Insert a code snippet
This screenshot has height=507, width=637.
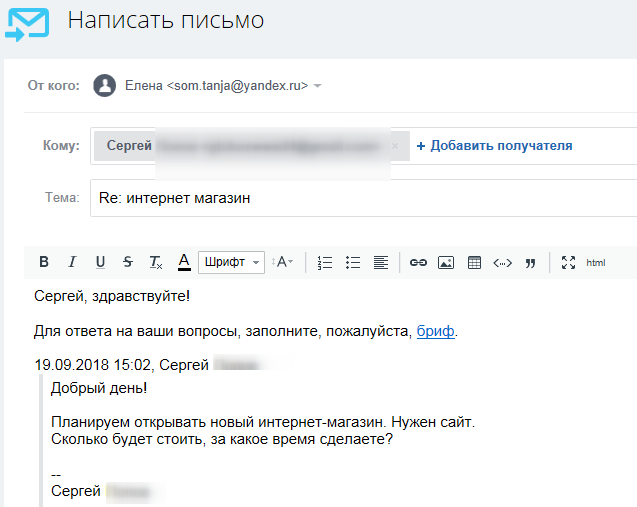(x=503, y=263)
